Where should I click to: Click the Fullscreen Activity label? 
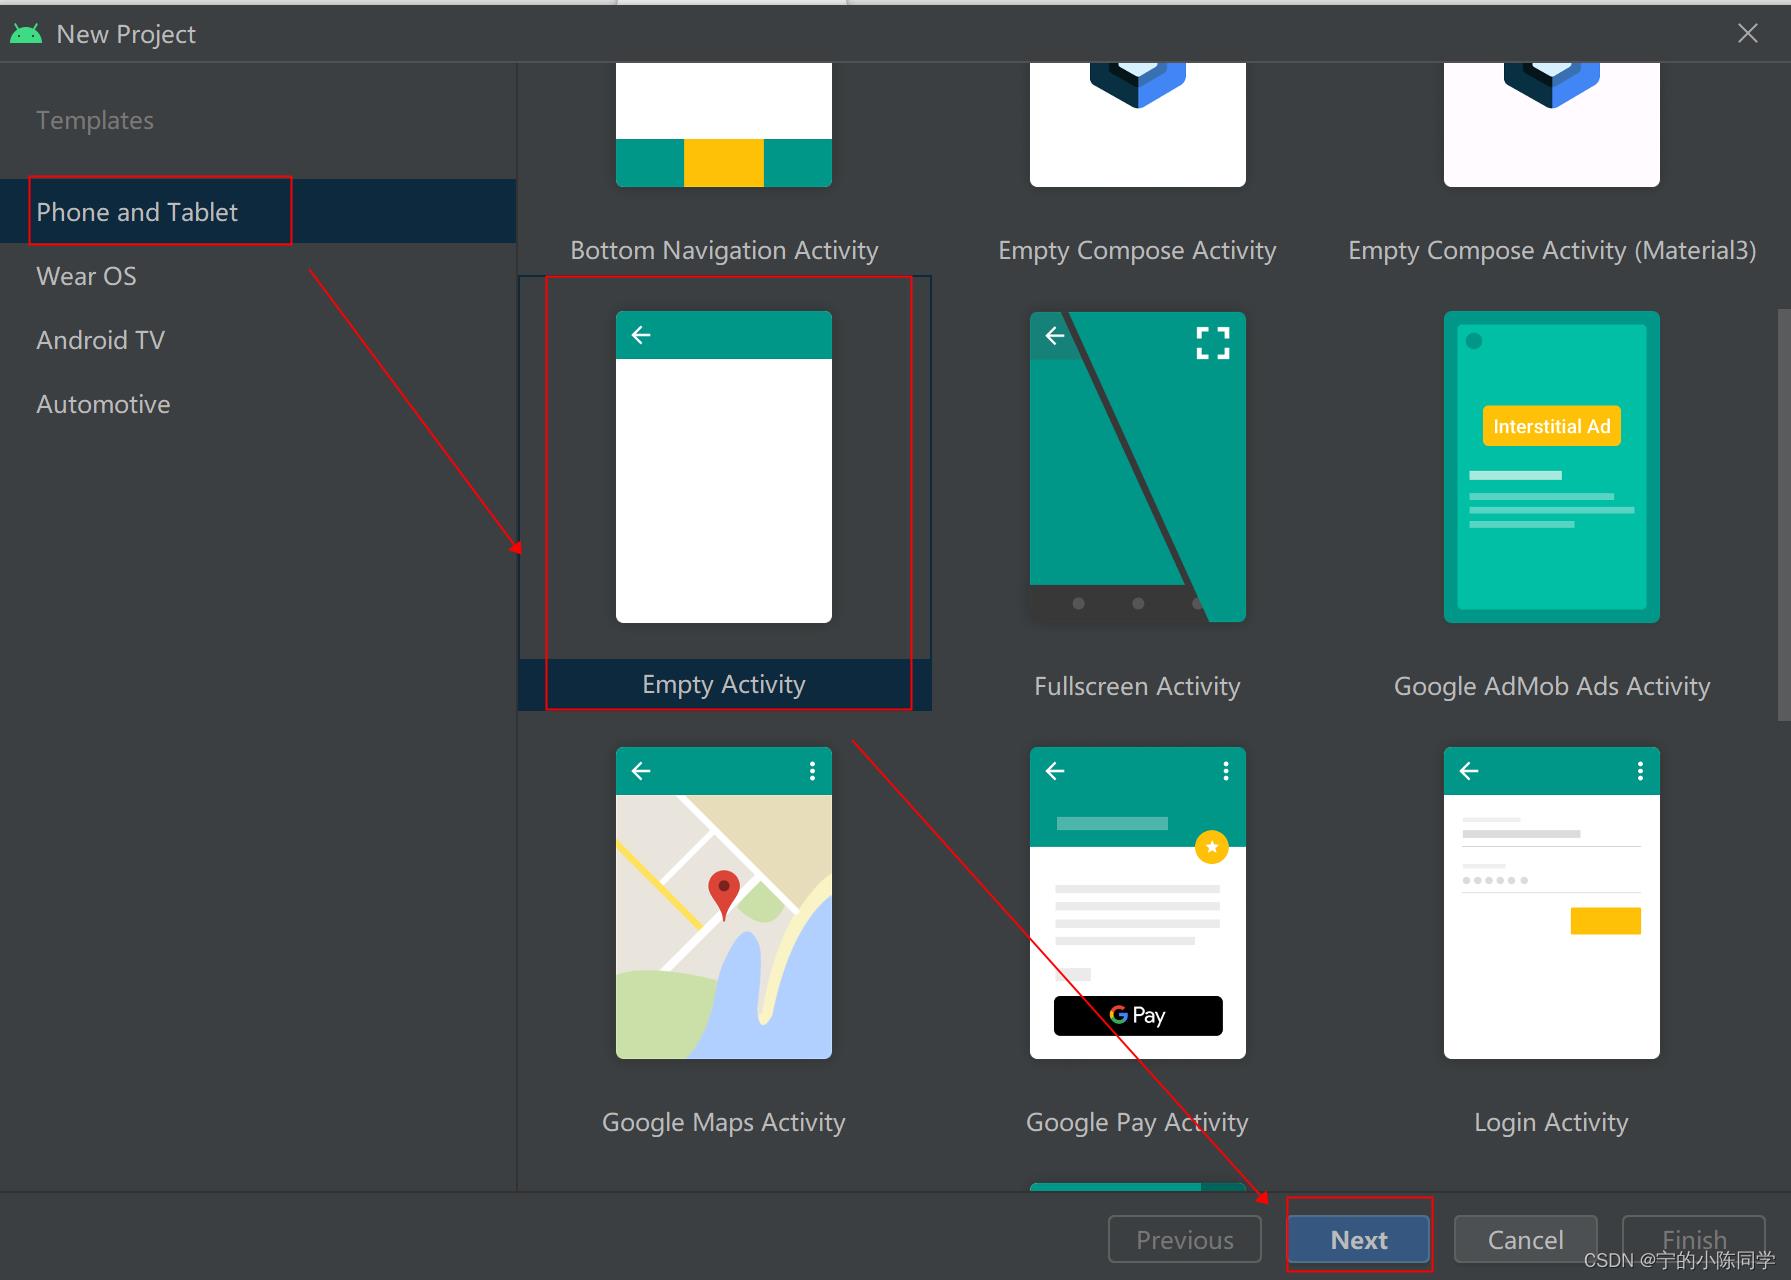(x=1137, y=687)
